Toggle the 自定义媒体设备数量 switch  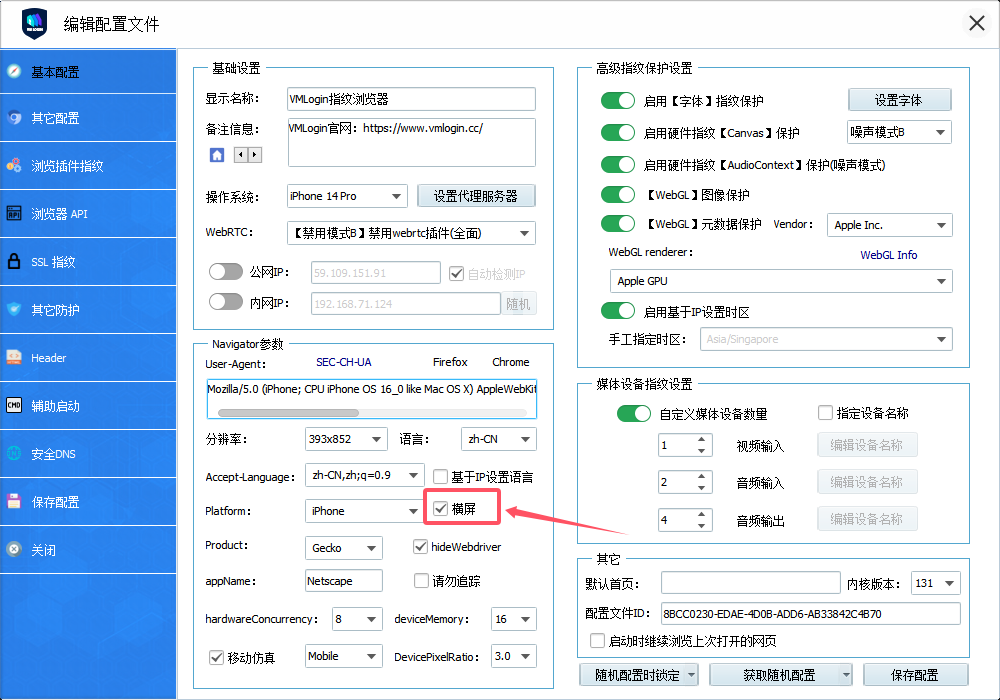pyautogui.click(x=634, y=413)
